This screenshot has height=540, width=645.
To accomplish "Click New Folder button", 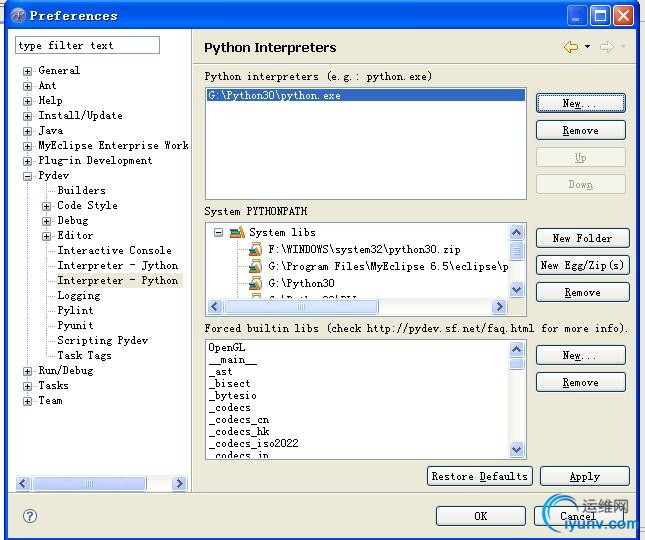I will coord(581,238).
